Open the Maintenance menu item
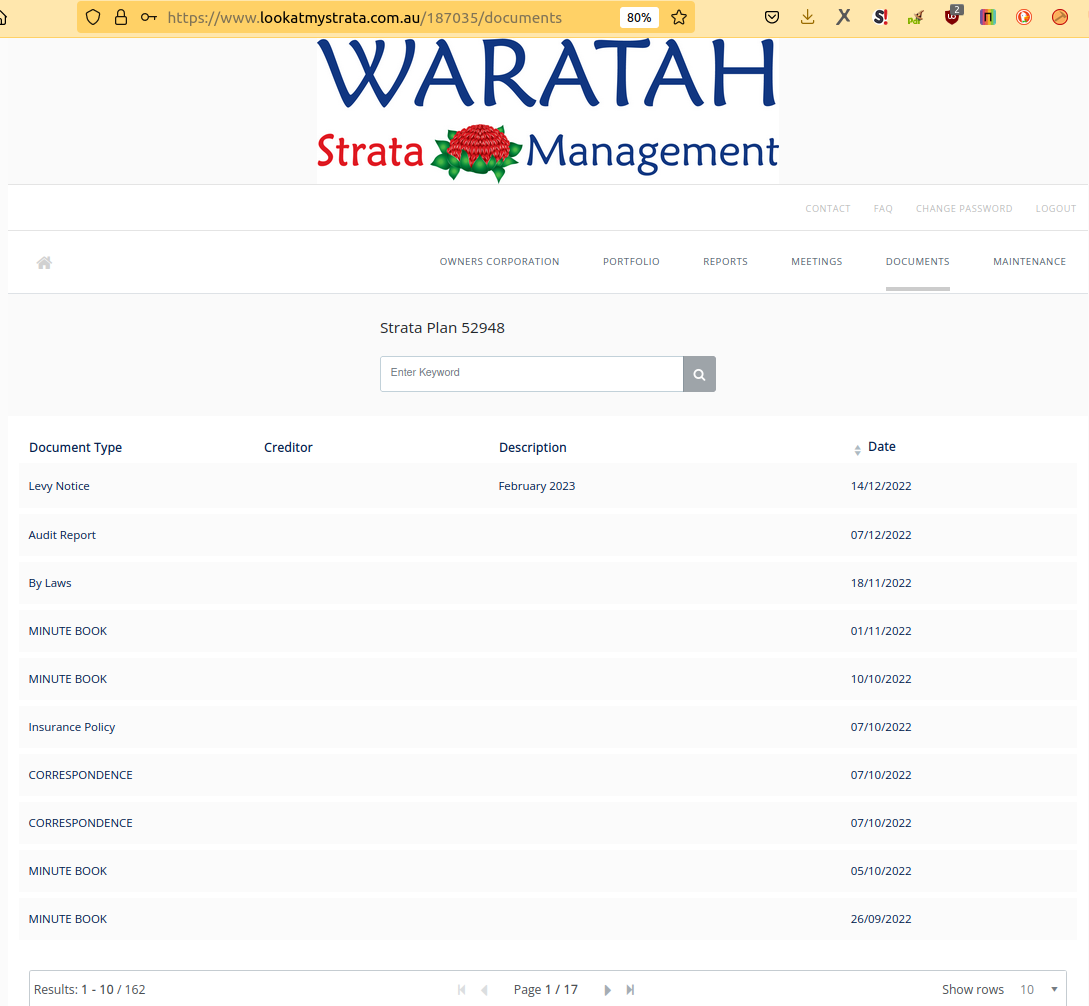Viewport: 1089px width, 1006px height. [x=1029, y=262]
